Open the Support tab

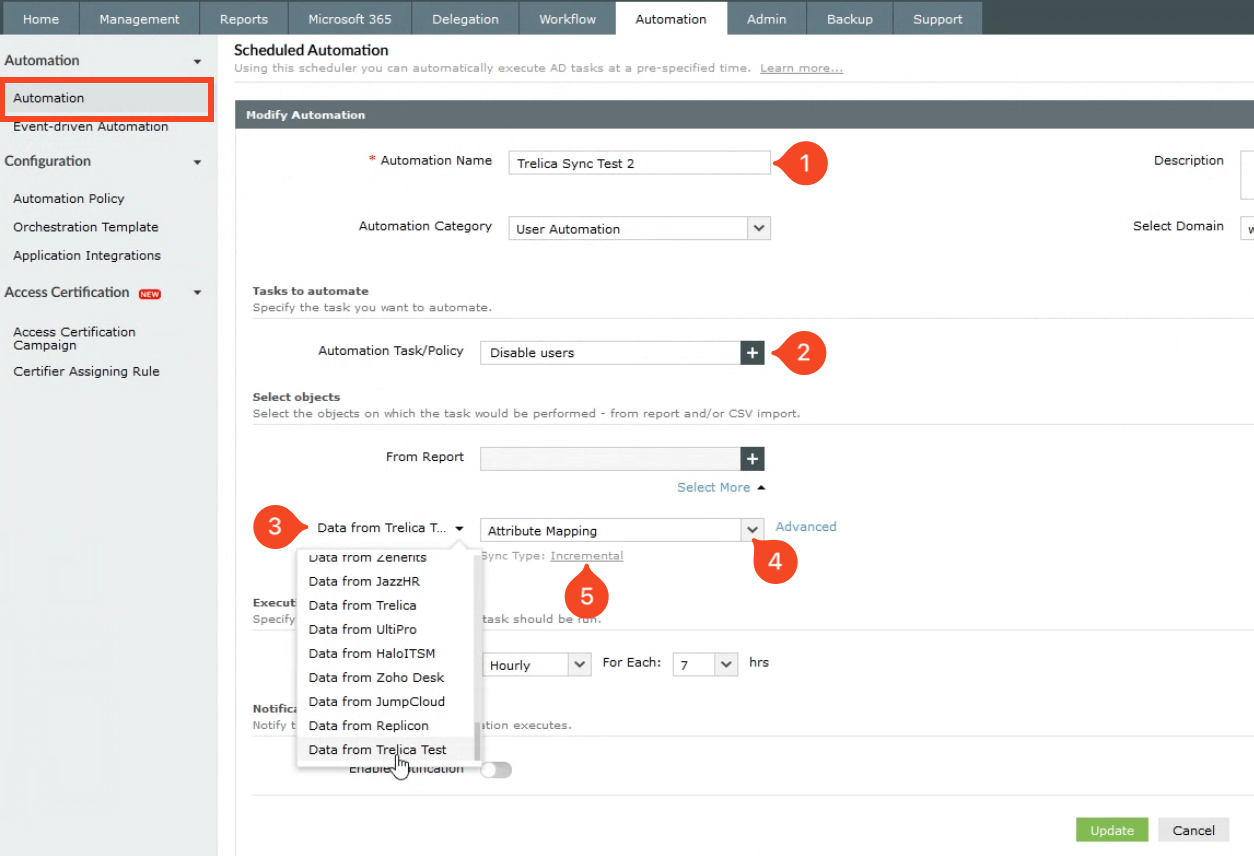point(938,19)
